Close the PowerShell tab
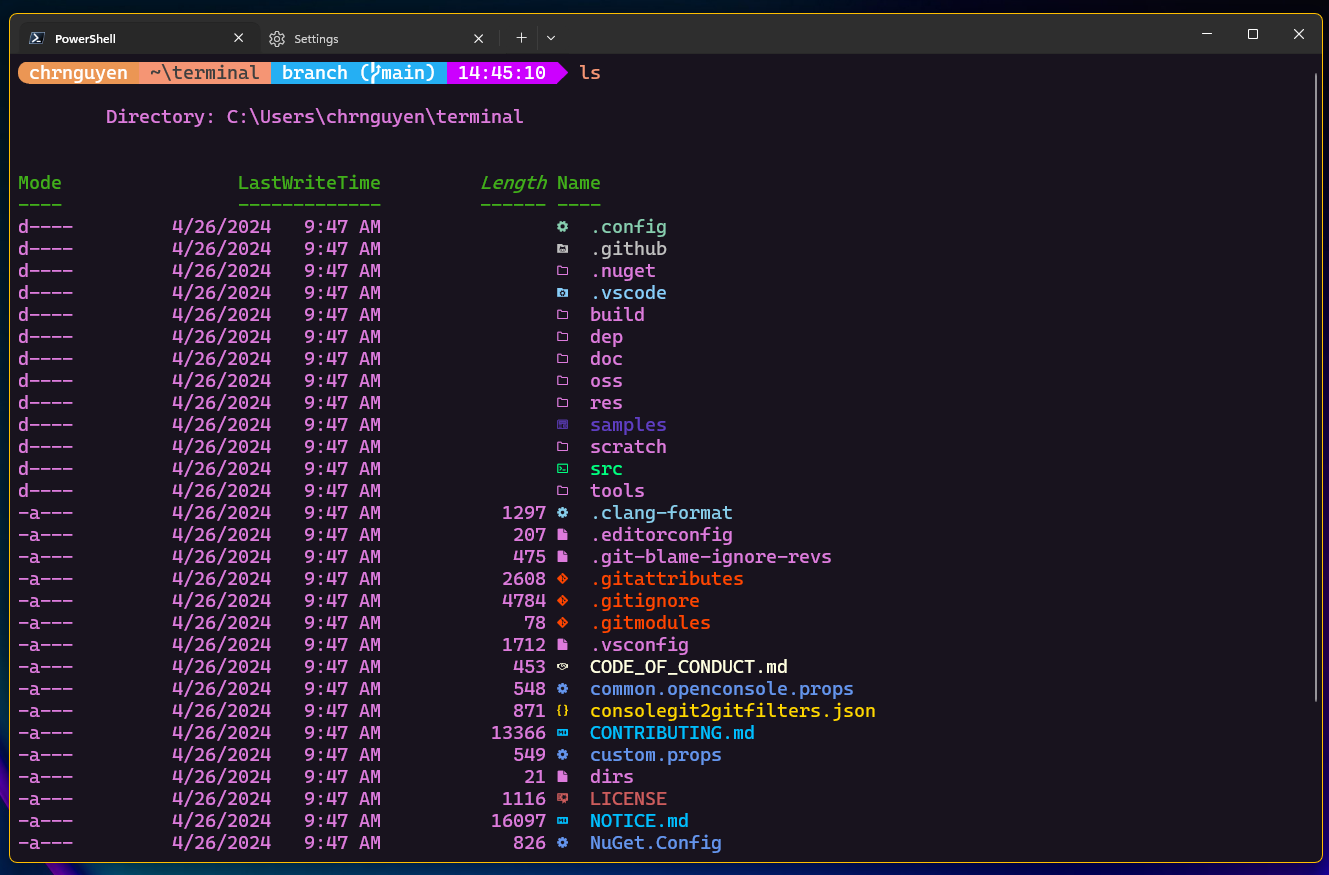 click(x=238, y=38)
